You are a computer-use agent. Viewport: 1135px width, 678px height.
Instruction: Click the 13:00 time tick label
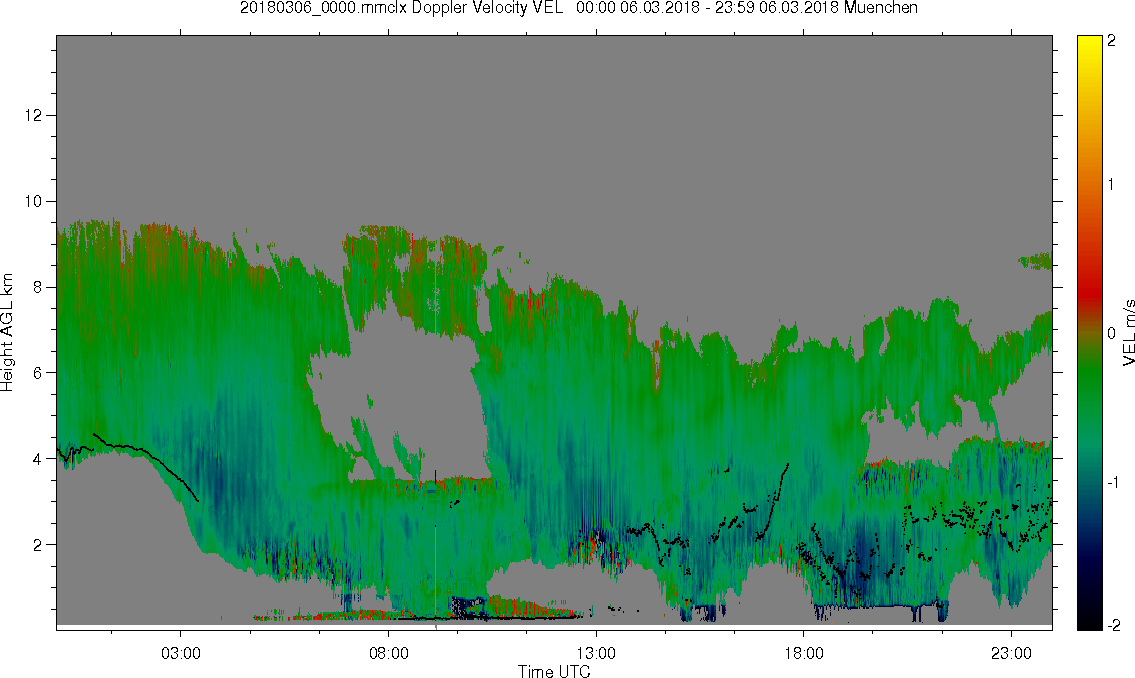(x=596, y=653)
